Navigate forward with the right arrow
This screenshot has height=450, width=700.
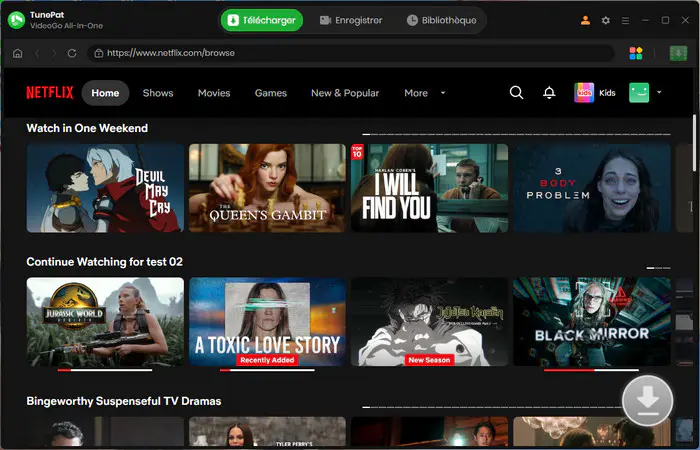[x=54, y=53]
